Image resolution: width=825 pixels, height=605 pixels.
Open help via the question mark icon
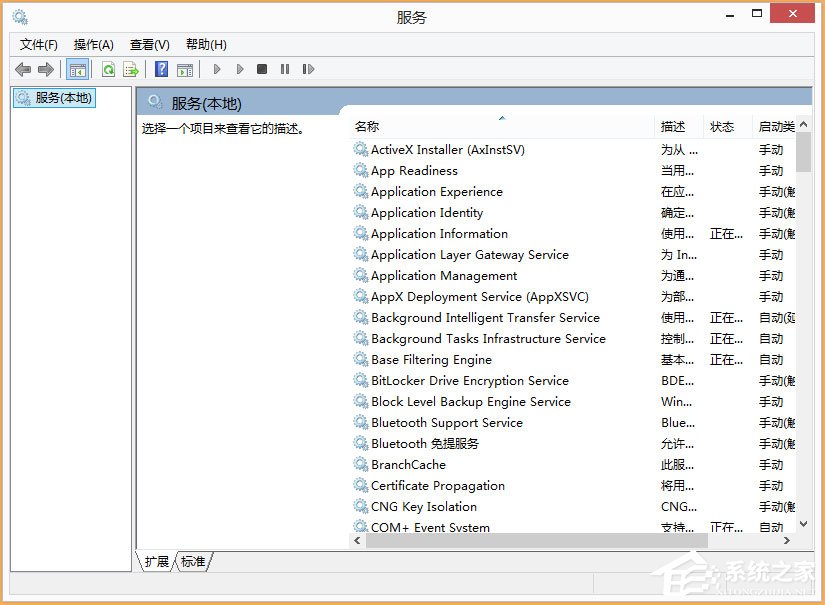pyautogui.click(x=161, y=68)
